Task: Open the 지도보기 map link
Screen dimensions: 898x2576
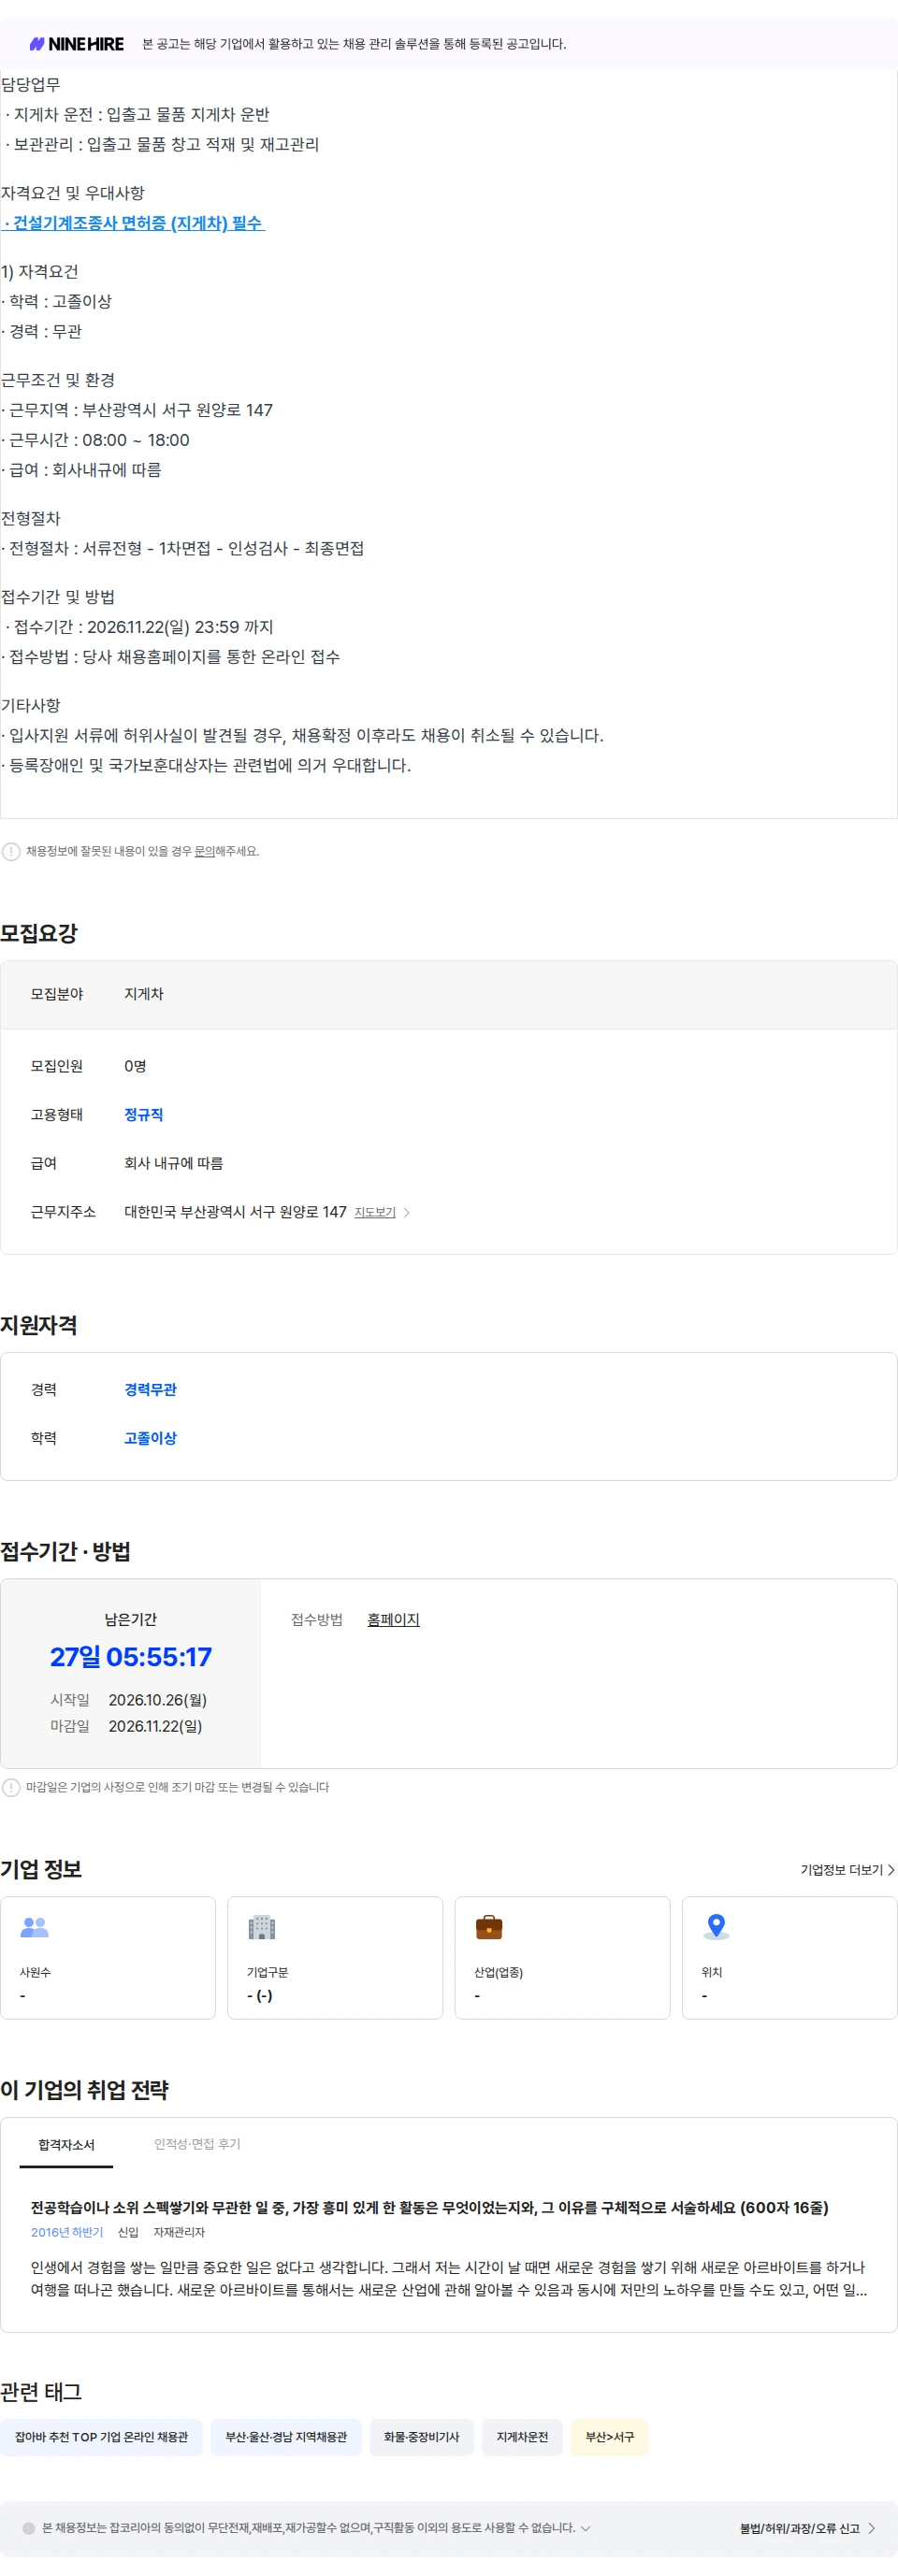Action: [x=375, y=1212]
